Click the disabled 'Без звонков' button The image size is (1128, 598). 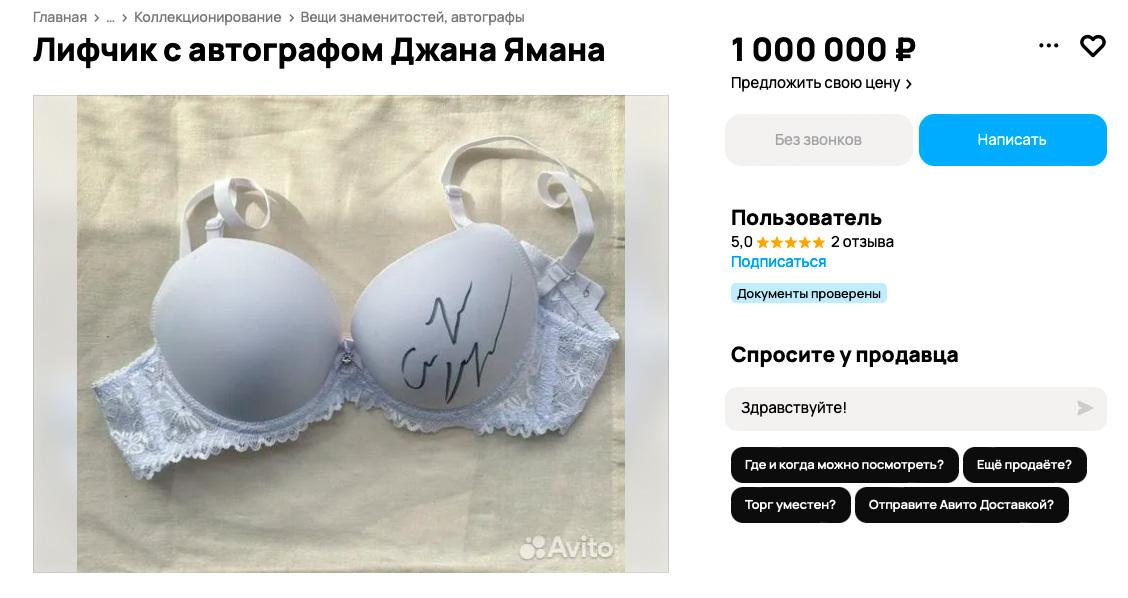[818, 140]
